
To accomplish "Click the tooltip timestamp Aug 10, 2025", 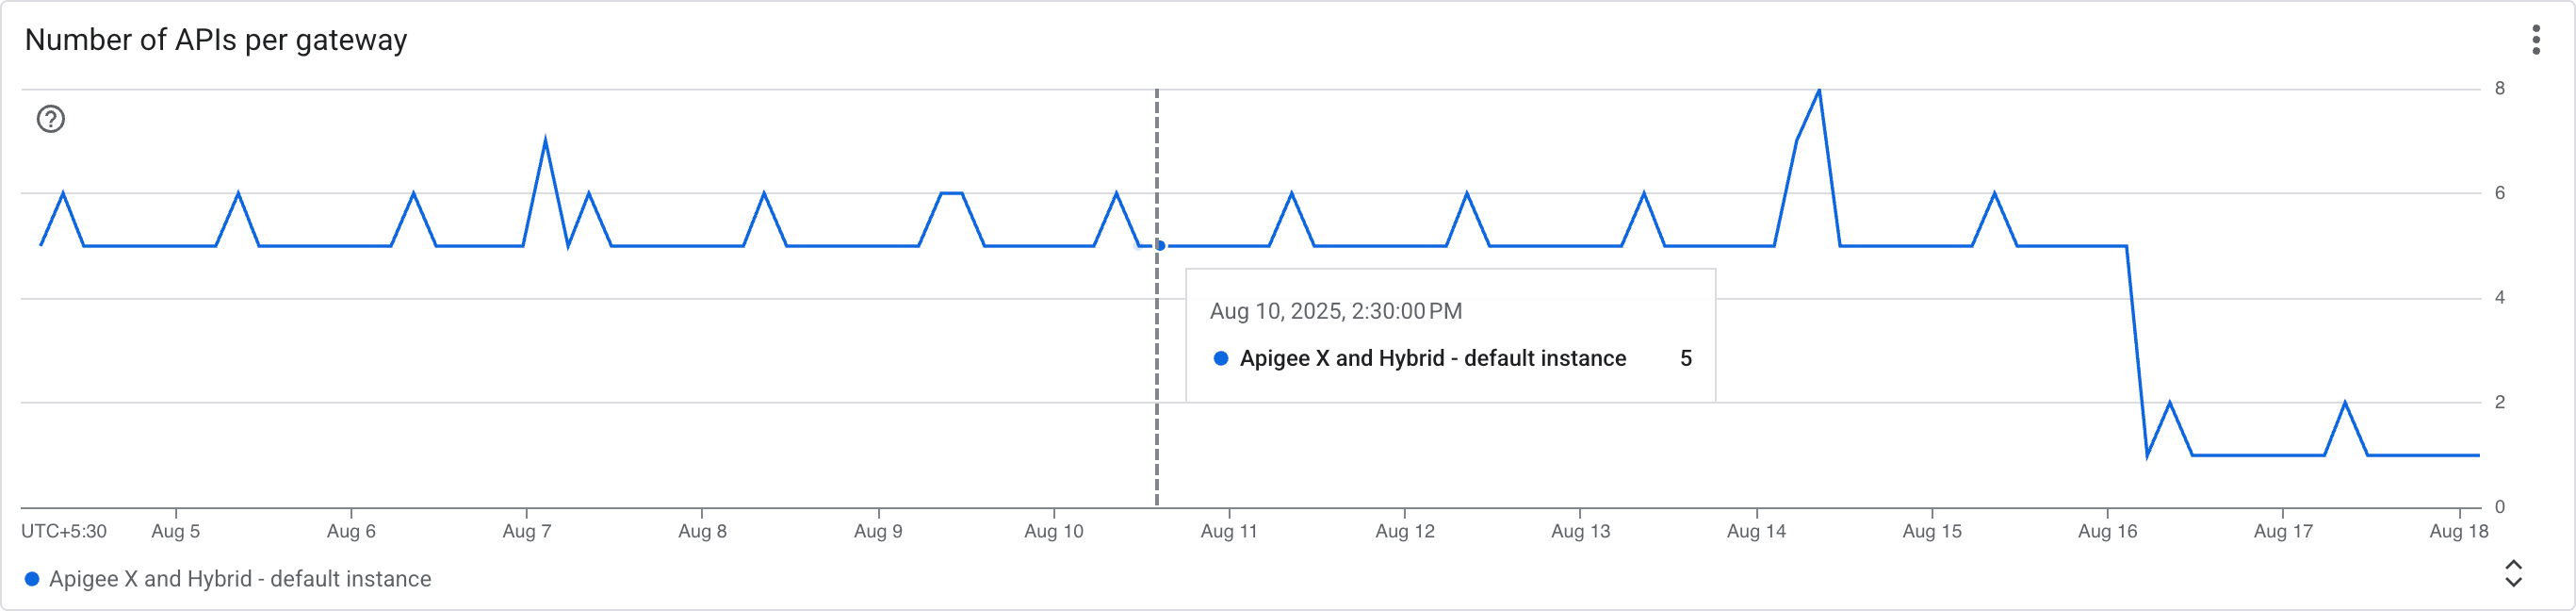I will pos(1335,311).
